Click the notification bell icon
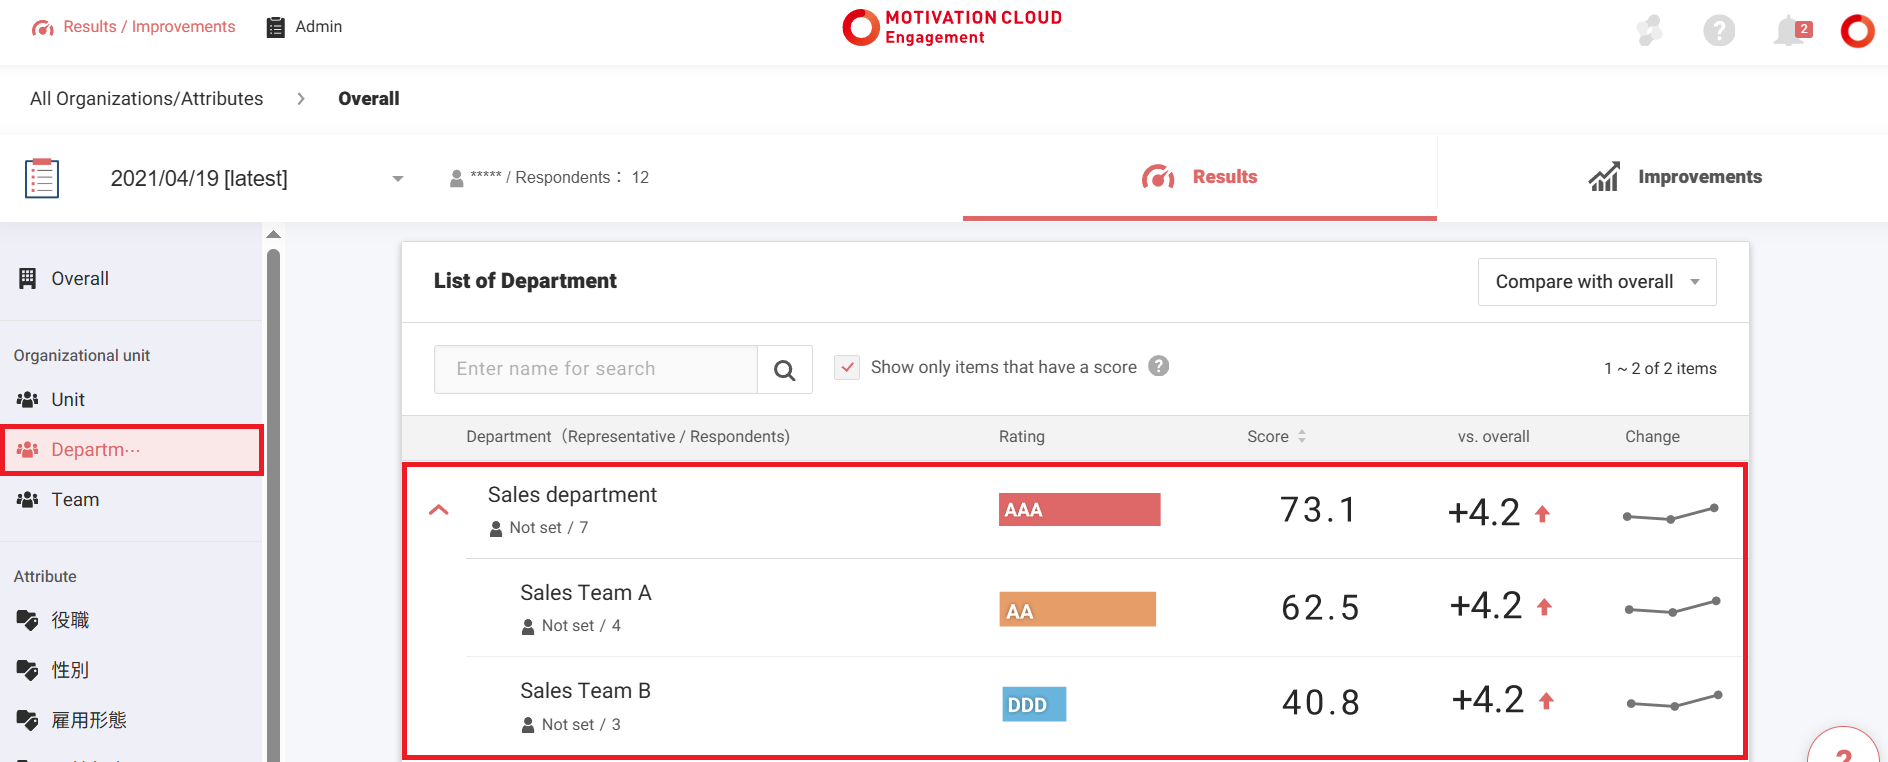 [1790, 31]
